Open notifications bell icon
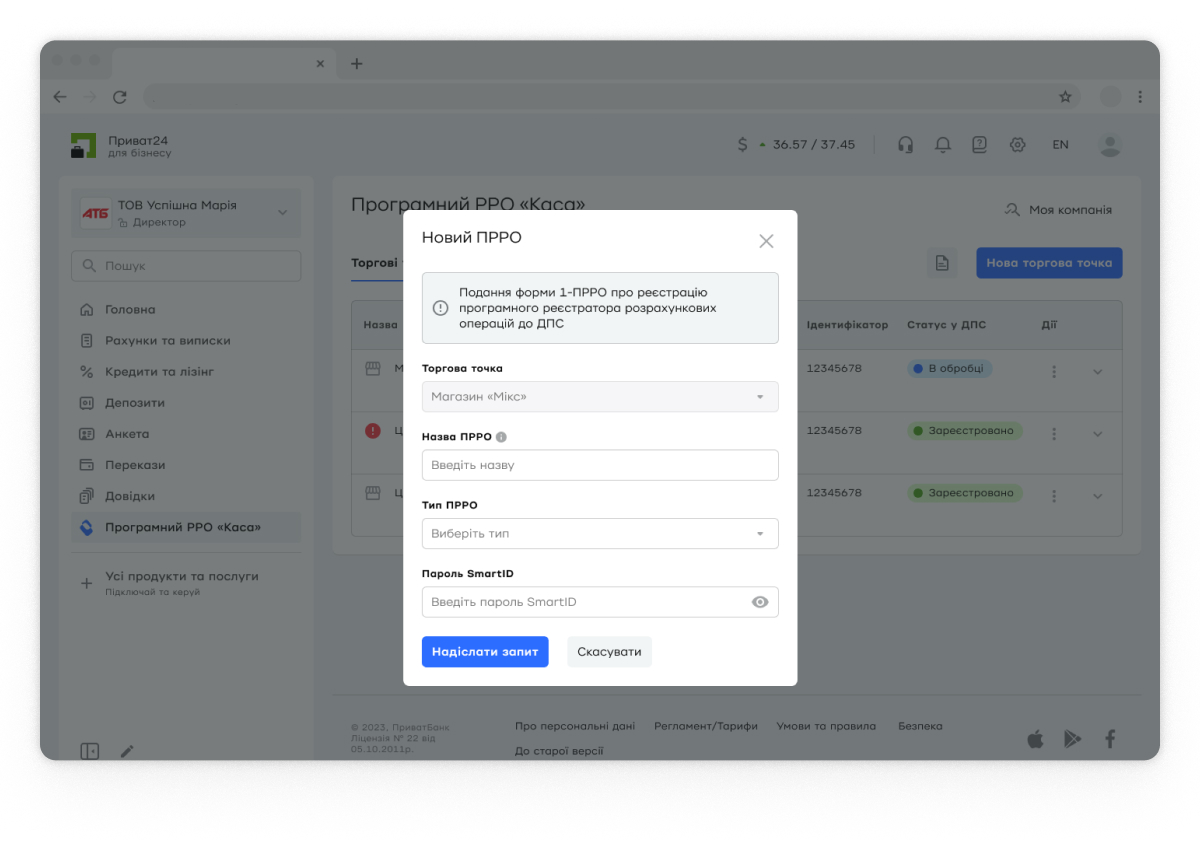 tap(942, 144)
